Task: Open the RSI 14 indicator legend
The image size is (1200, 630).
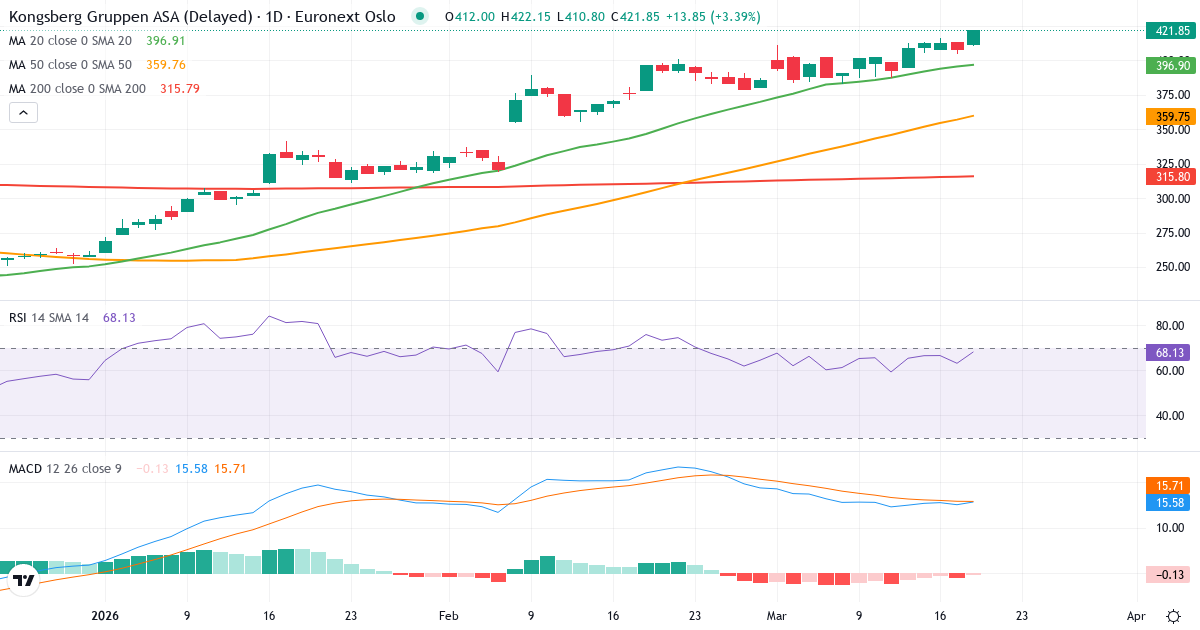Action: click(49, 317)
